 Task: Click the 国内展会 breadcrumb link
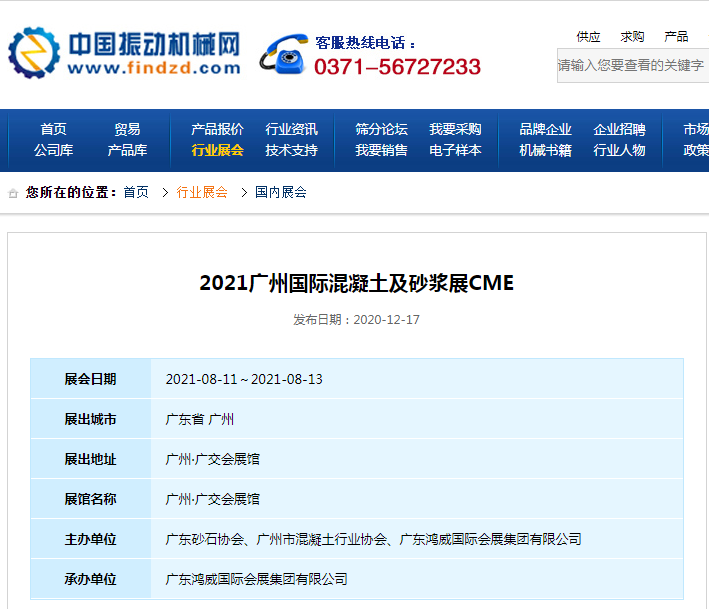[x=280, y=192]
